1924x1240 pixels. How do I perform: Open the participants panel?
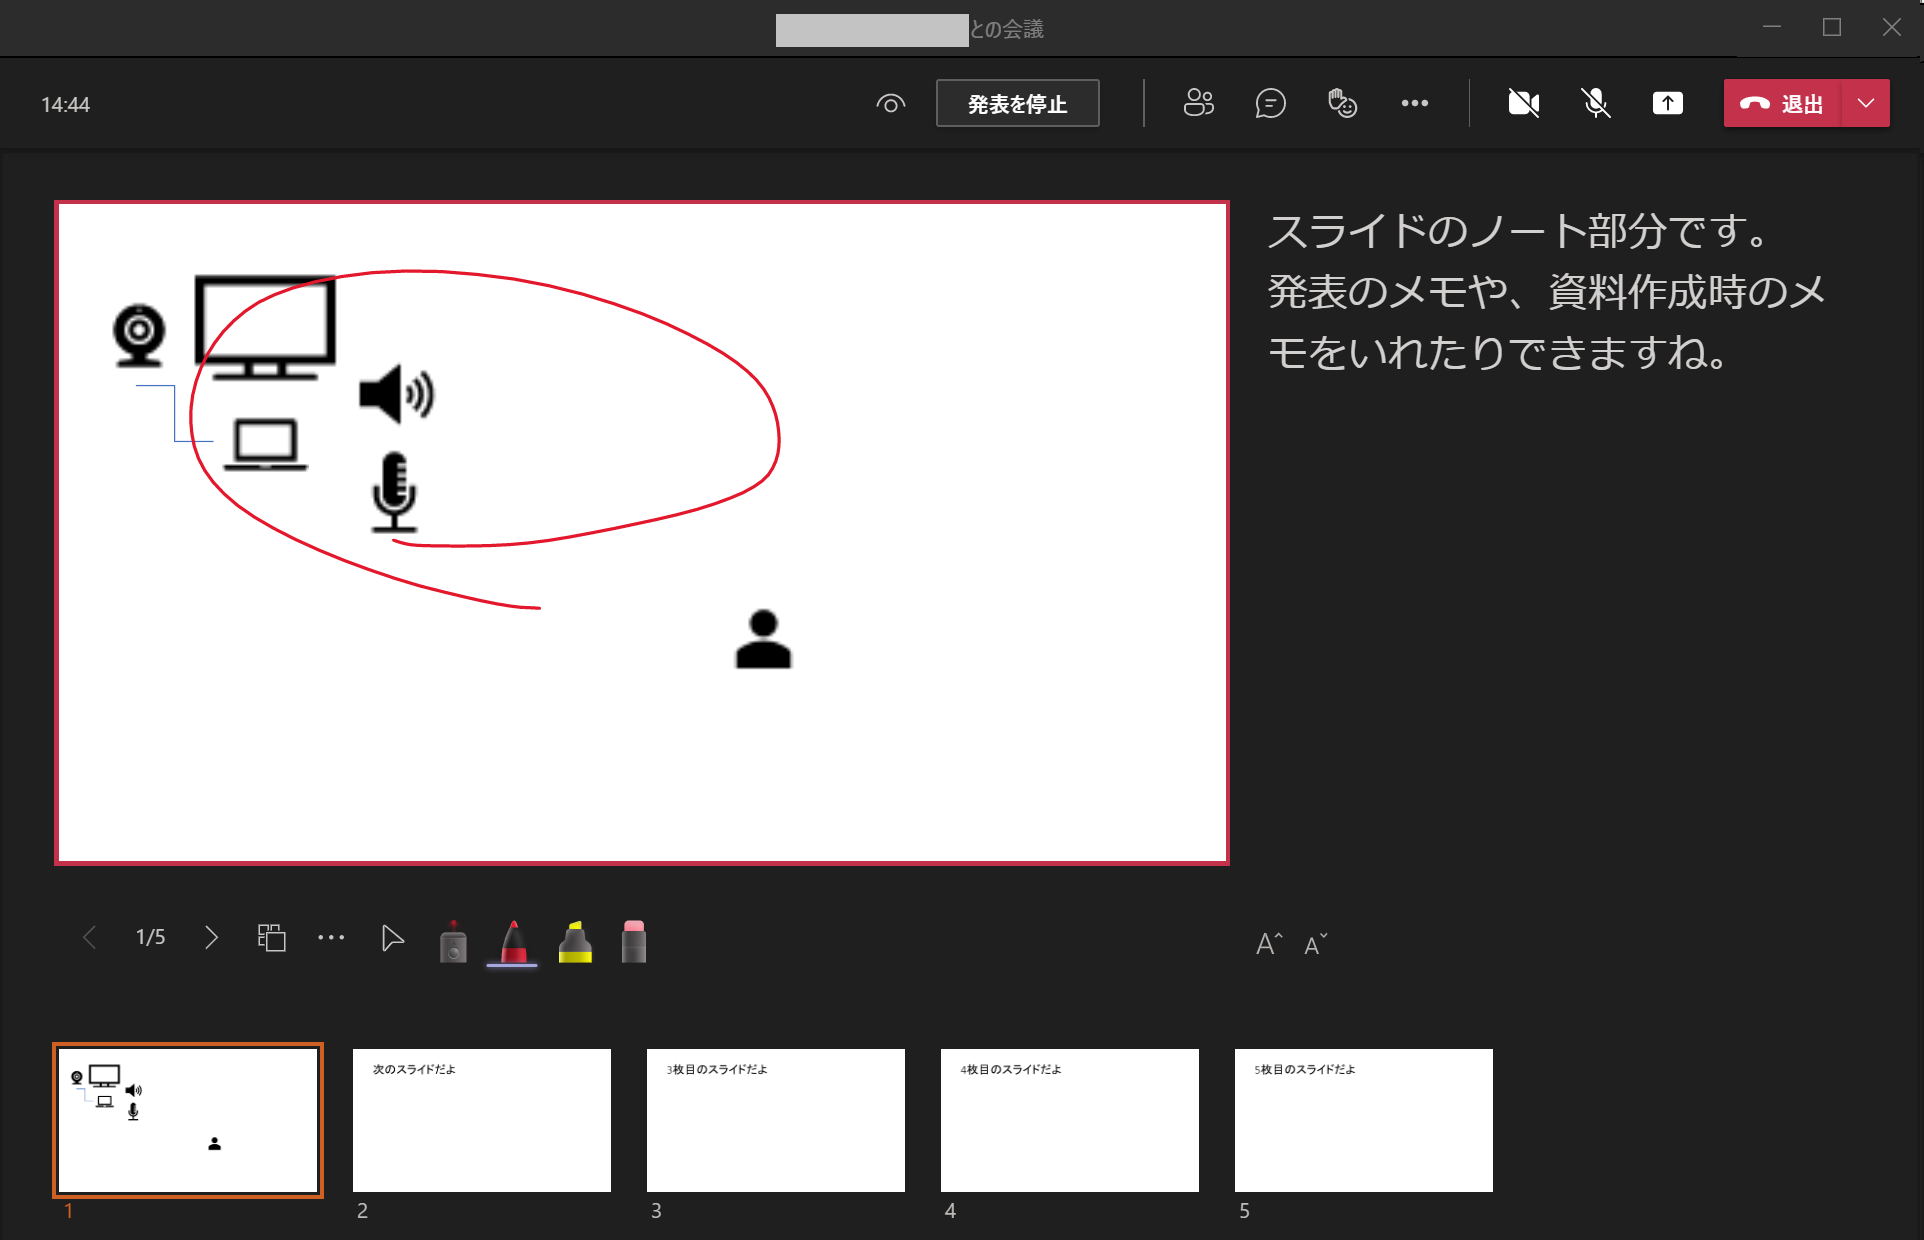tap(1198, 103)
